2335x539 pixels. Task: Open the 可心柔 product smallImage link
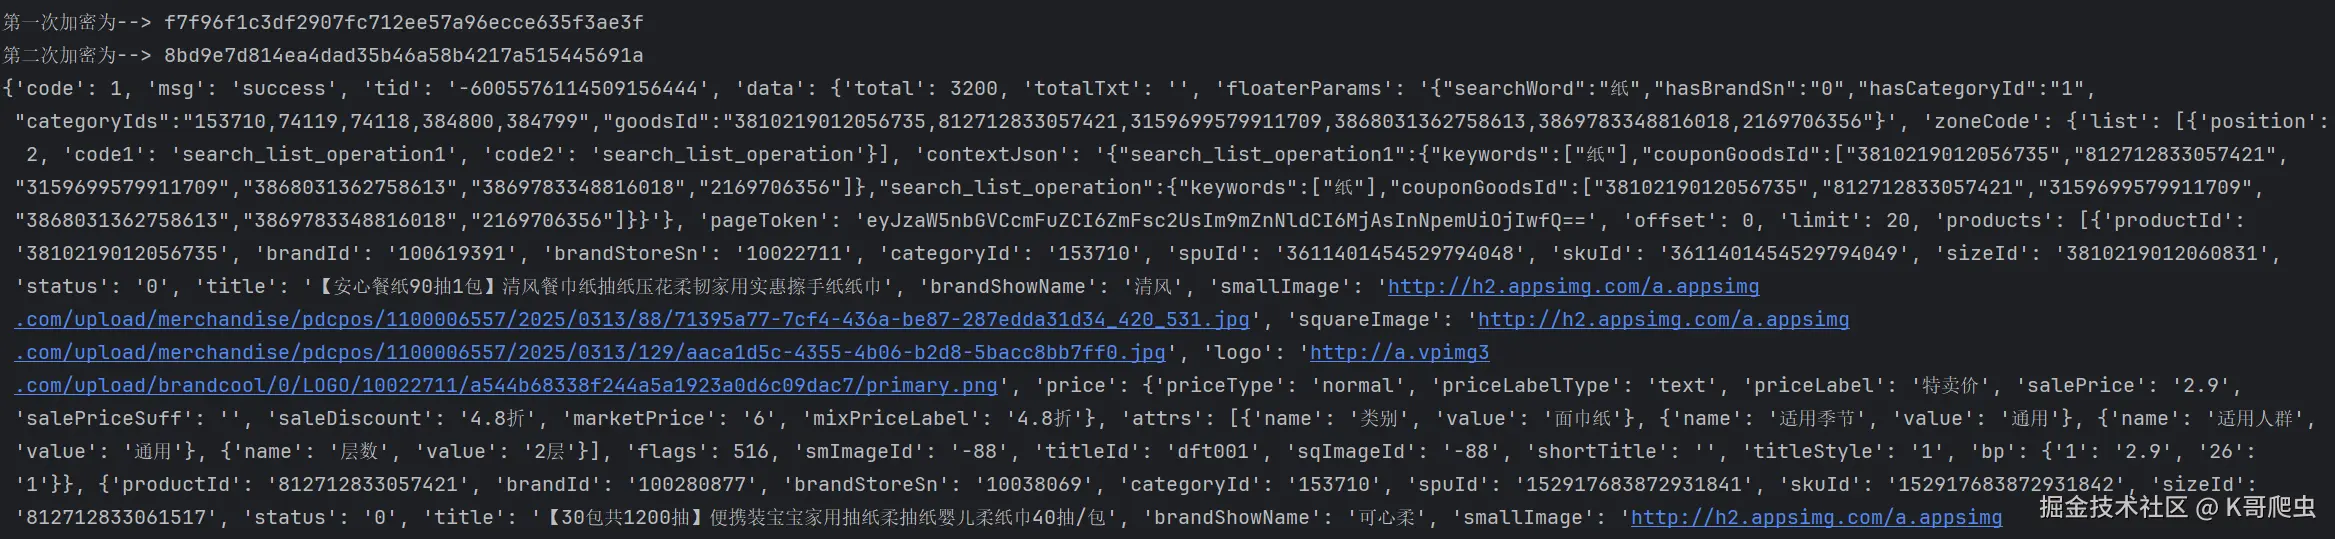point(1816,518)
